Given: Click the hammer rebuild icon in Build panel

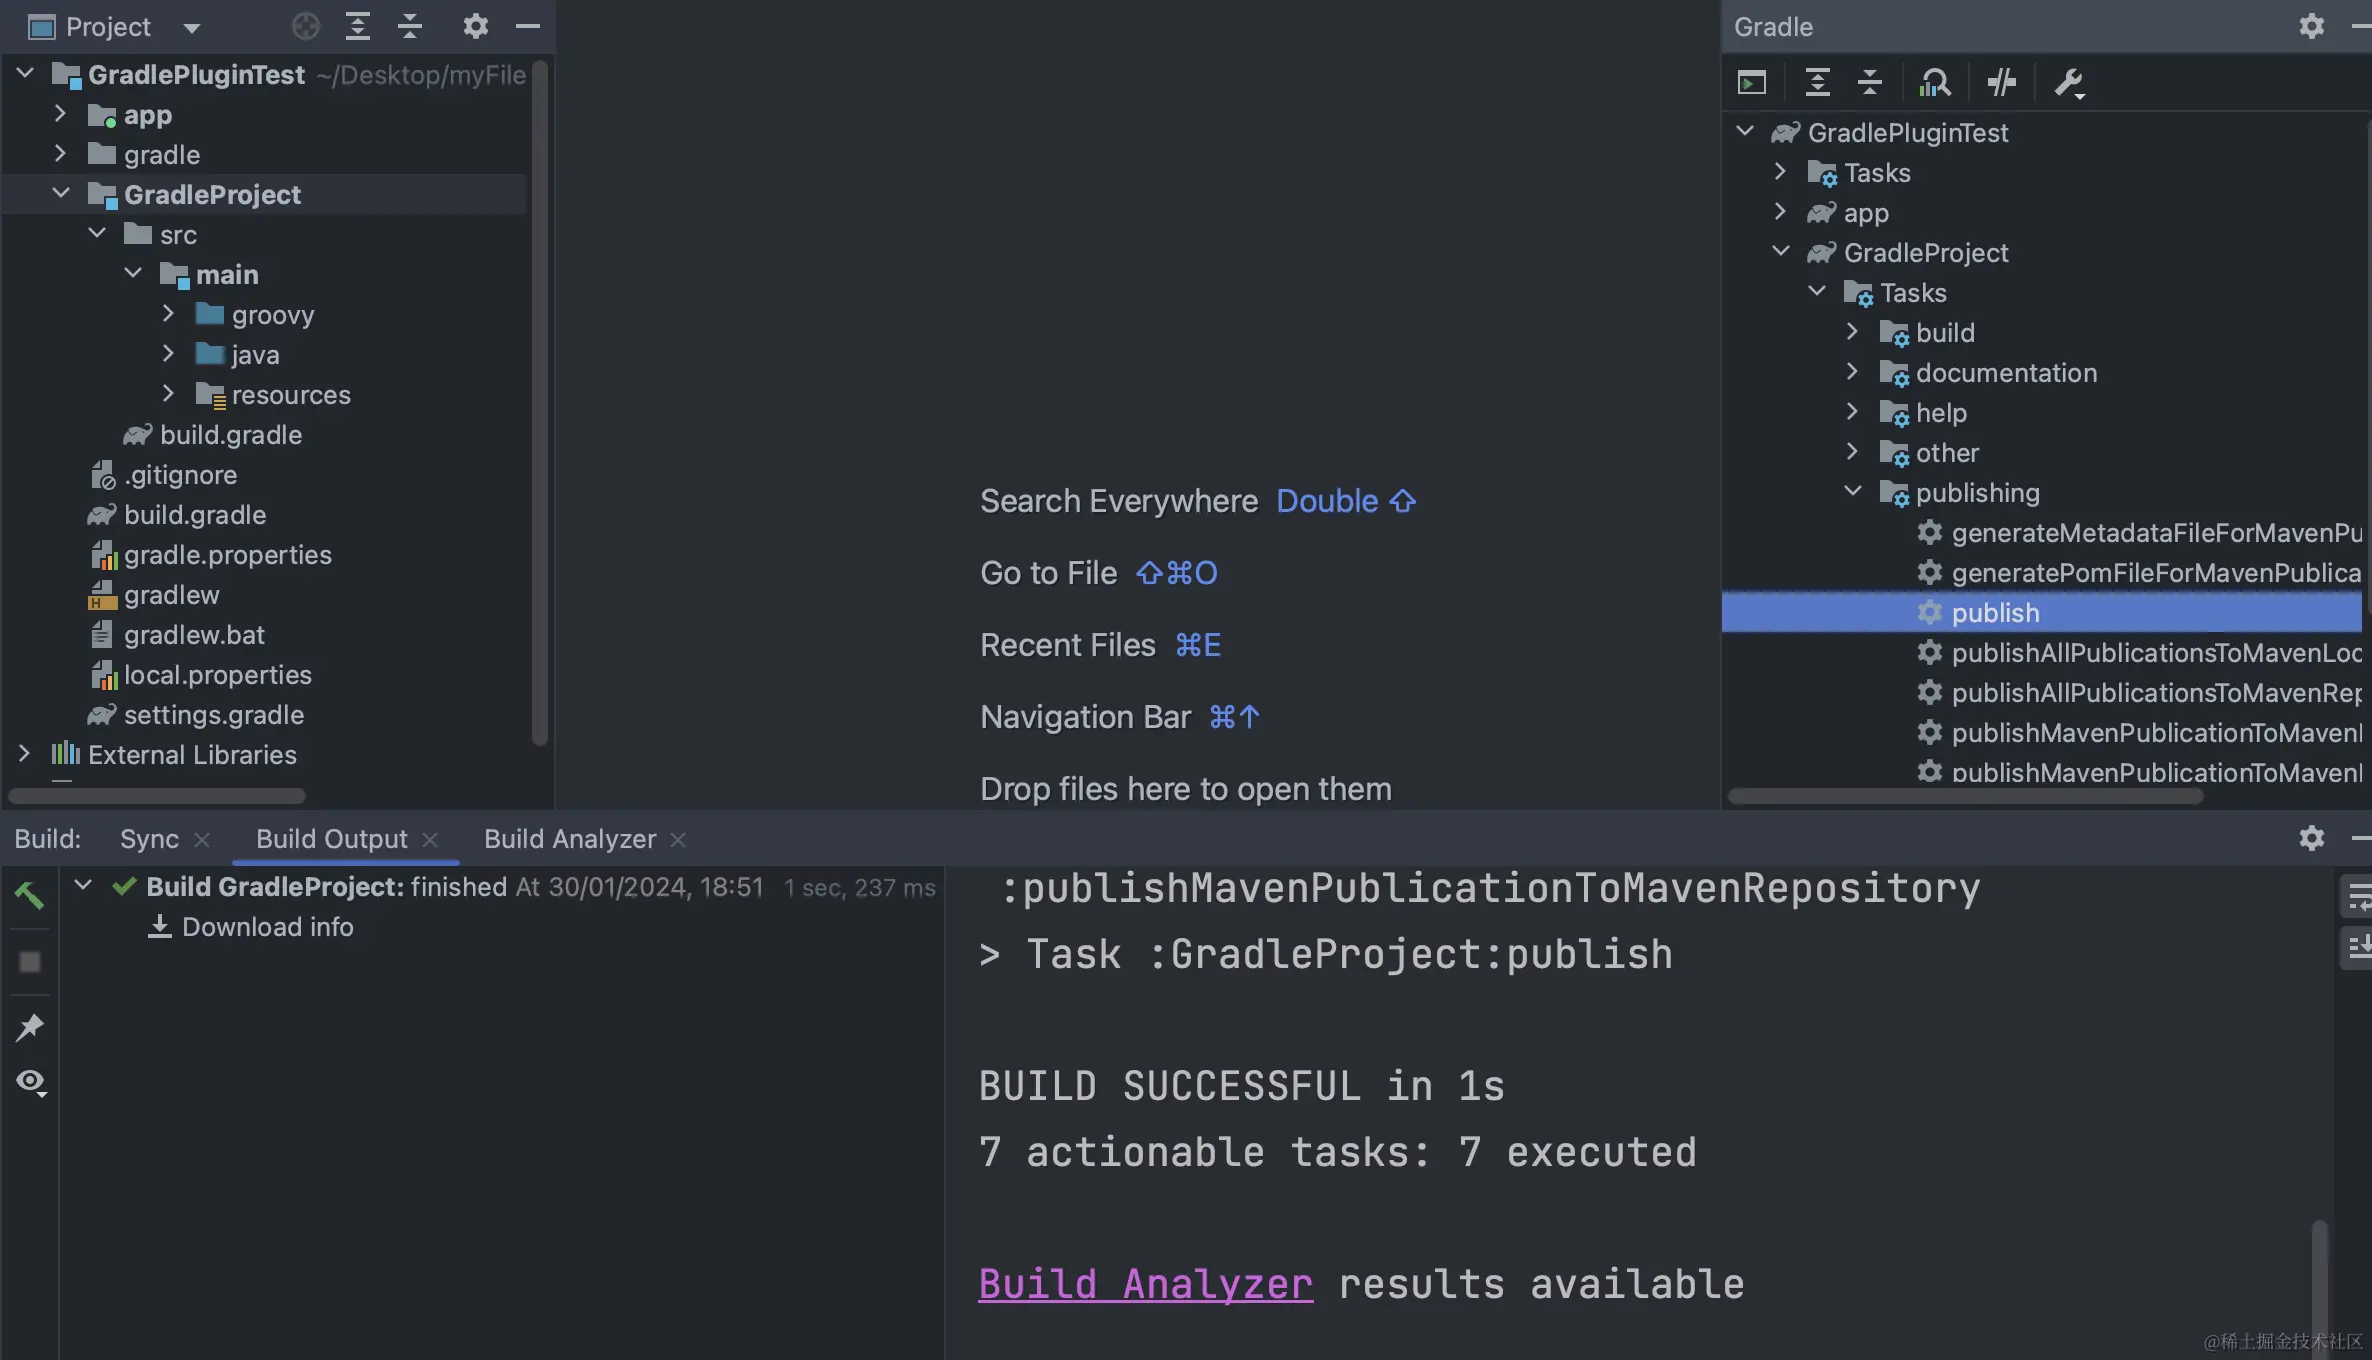Looking at the screenshot, I should (29, 895).
